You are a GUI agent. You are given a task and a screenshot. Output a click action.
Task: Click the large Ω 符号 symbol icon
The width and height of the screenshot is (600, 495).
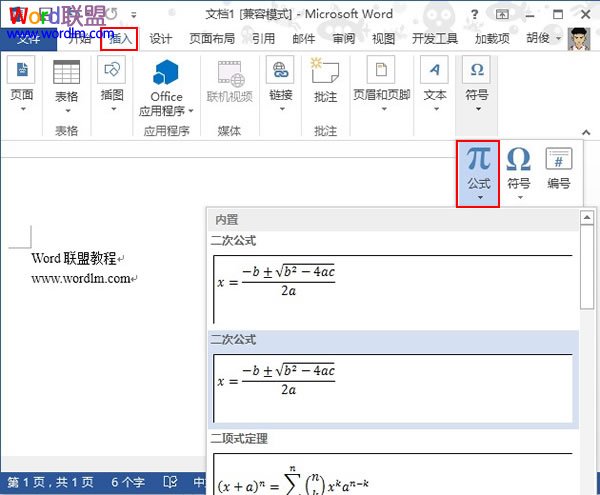518,159
